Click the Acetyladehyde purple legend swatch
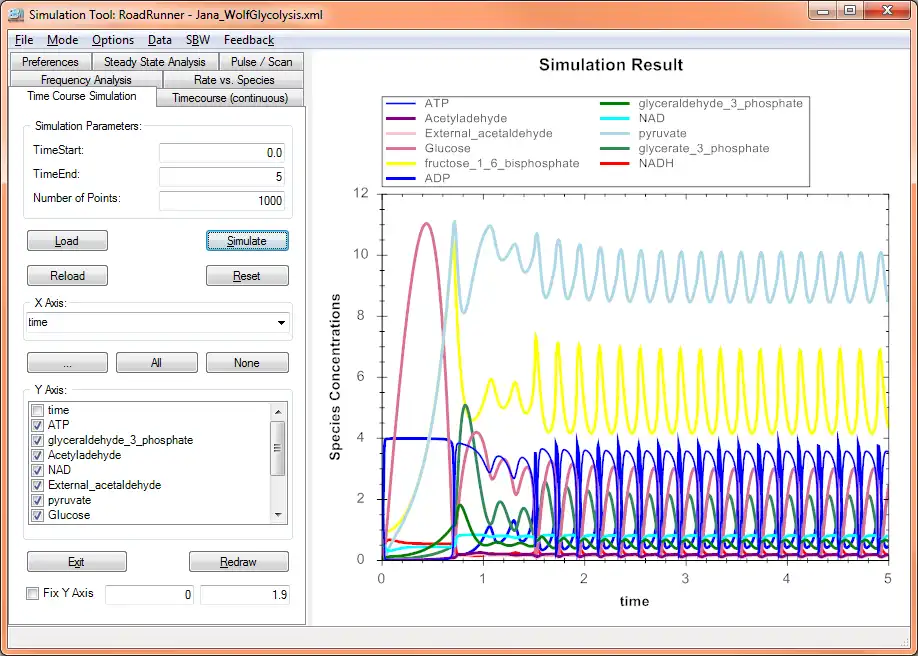918x656 pixels. tap(401, 118)
